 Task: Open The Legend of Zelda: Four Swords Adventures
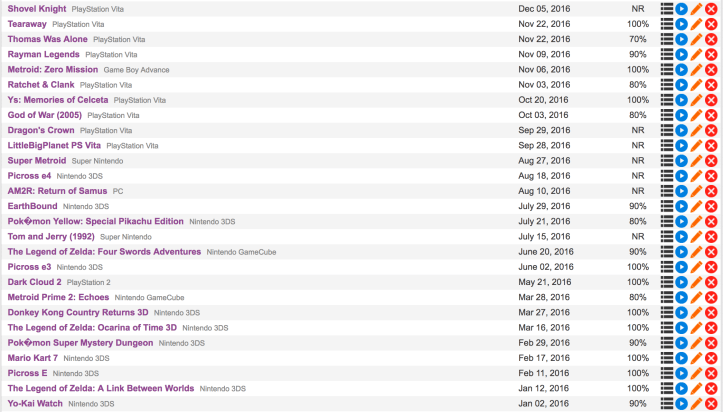click(x=104, y=252)
